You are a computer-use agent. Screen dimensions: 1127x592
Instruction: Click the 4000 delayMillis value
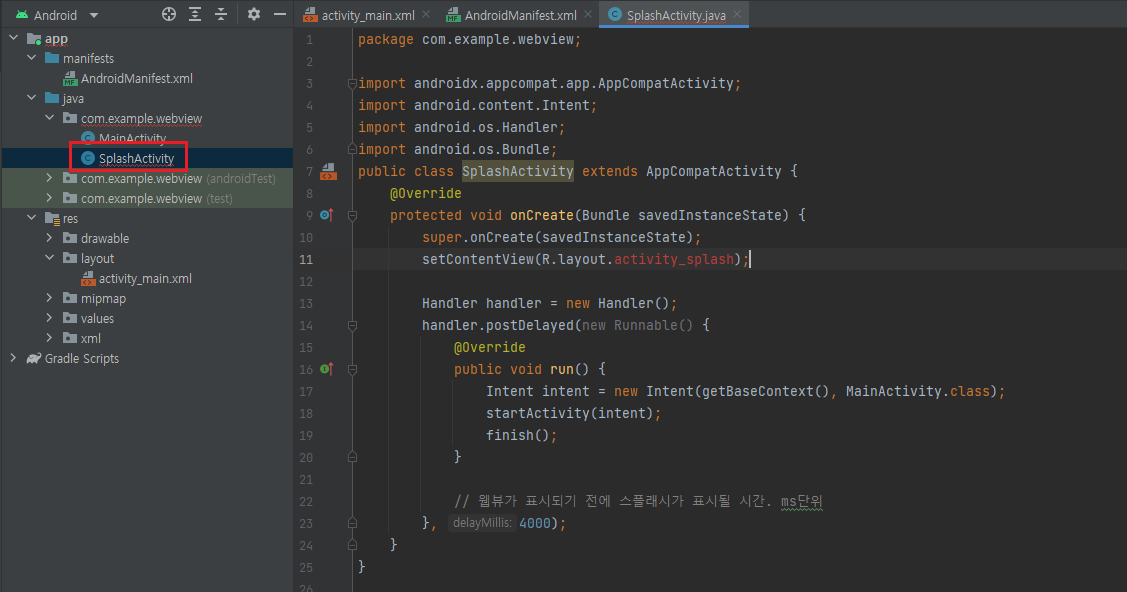point(535,523)
